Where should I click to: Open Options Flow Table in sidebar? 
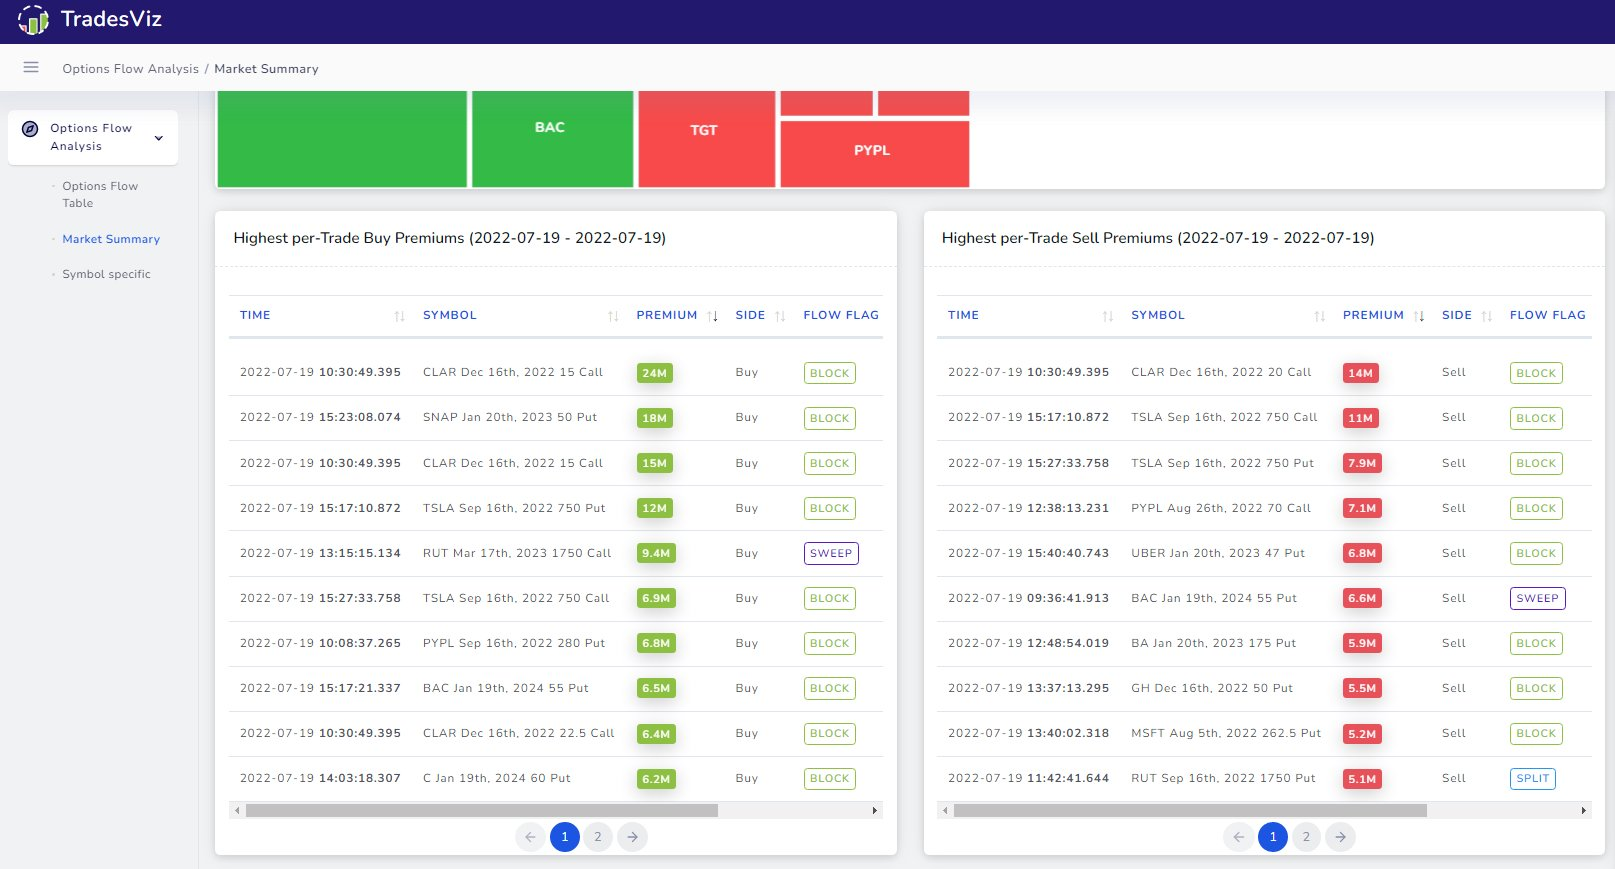click(x=100, y=195)
